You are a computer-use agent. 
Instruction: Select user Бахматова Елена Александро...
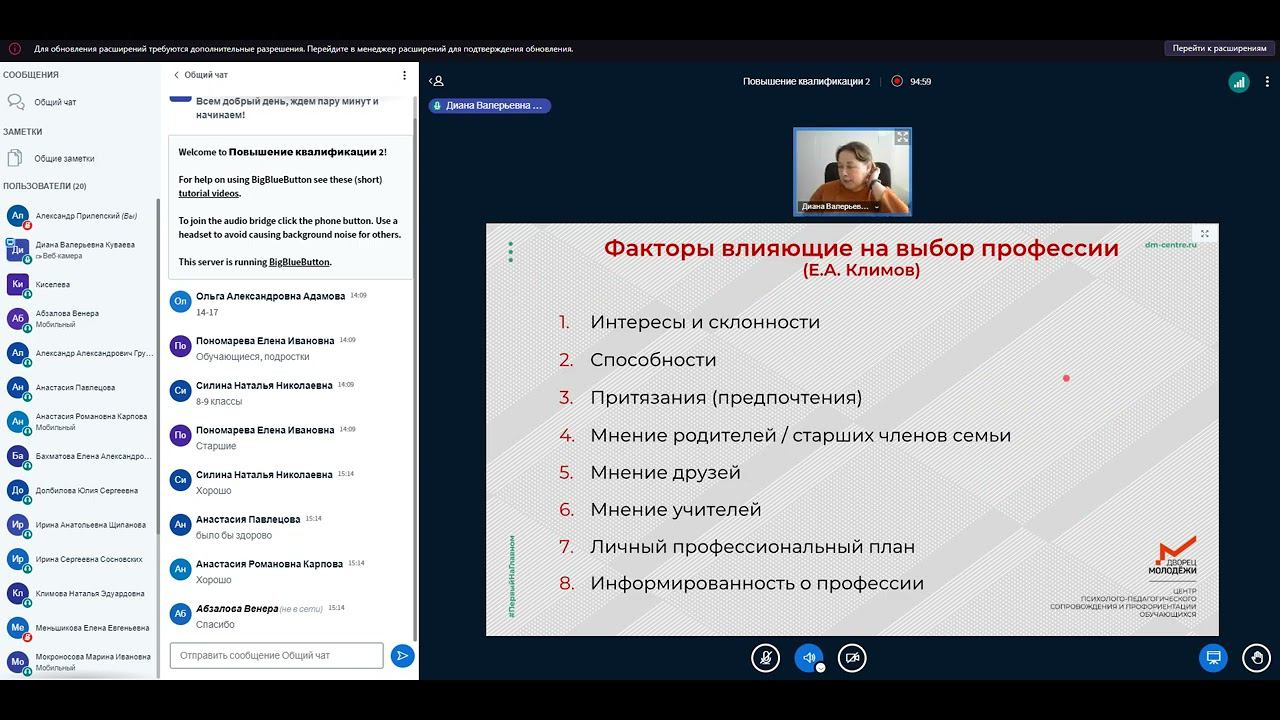pos(80,456)
